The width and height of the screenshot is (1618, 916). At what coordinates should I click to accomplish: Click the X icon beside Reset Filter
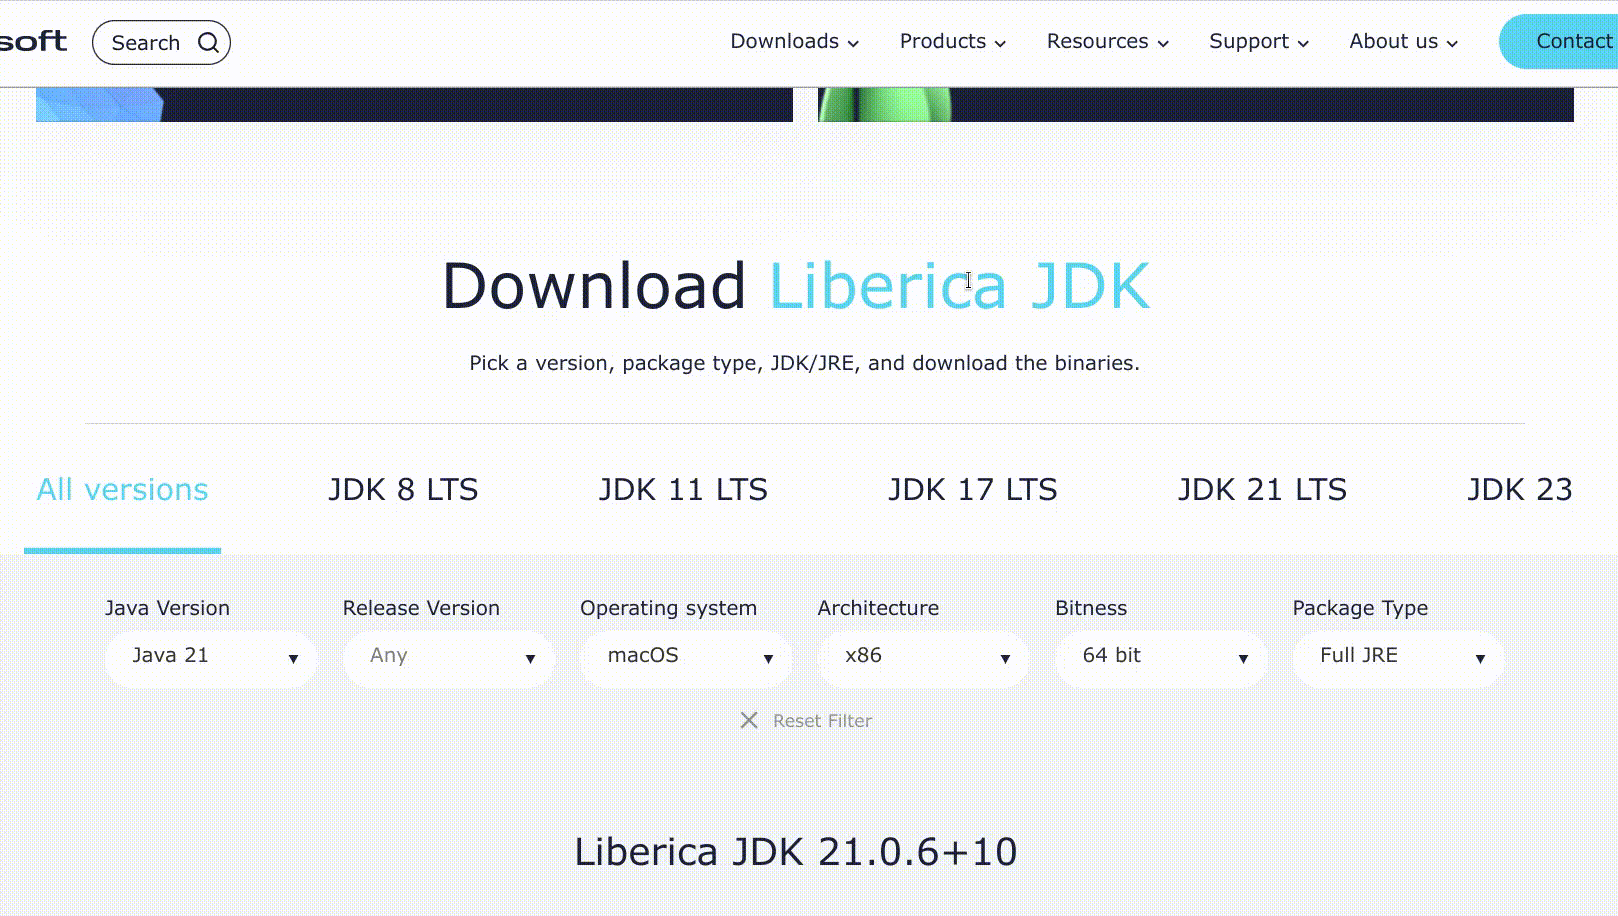[x=748, y=720]
